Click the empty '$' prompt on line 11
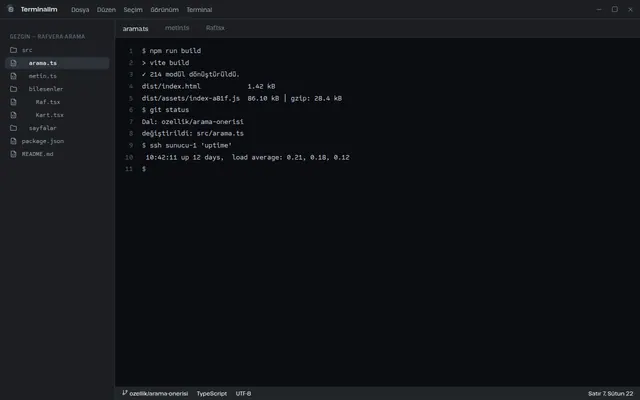This screenshot has height=400, width=640. (144, 169)
